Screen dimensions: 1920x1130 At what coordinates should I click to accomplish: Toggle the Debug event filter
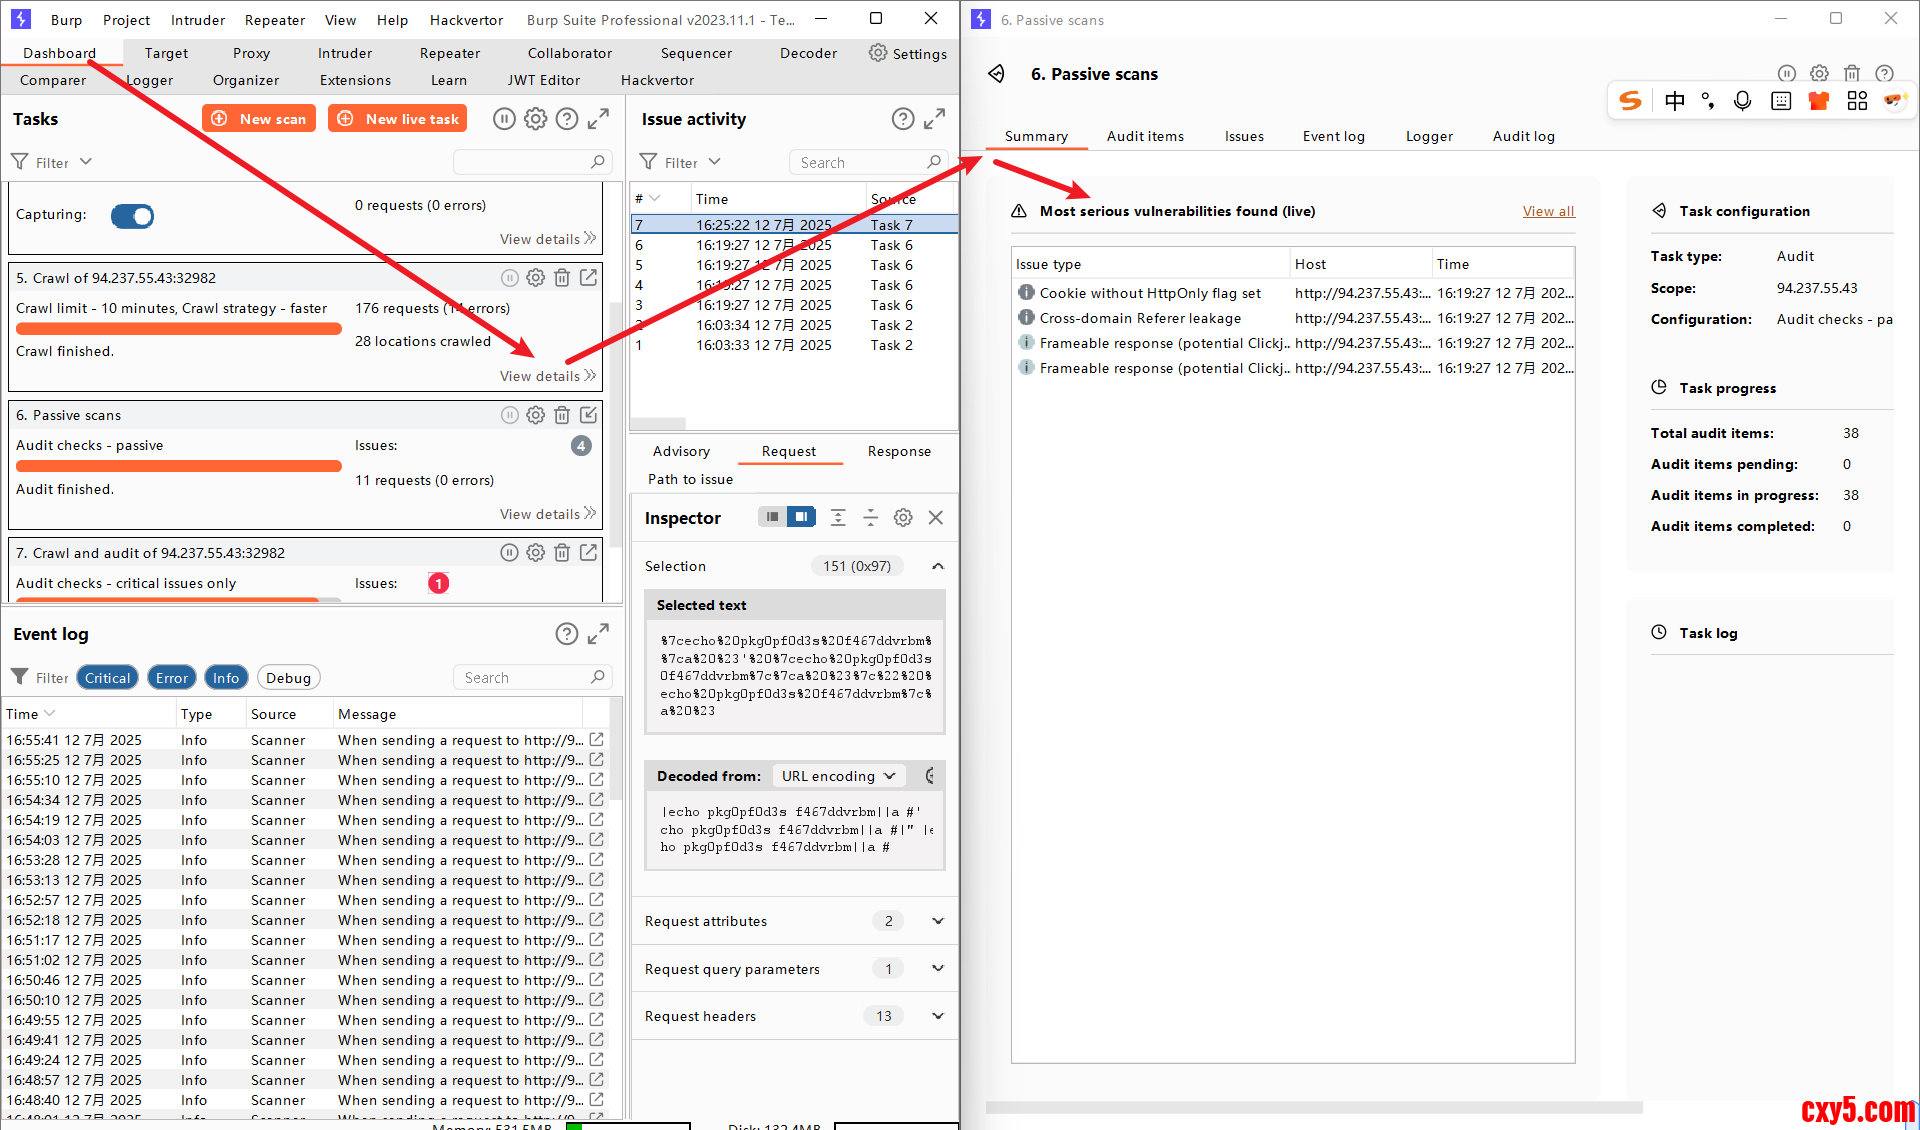pyautogui.click(x=288, y=678)
